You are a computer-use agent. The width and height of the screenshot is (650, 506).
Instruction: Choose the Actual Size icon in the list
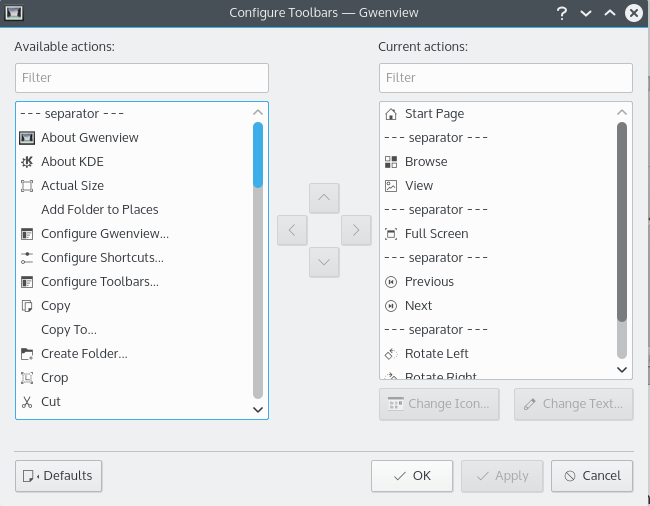pos(27,186)
